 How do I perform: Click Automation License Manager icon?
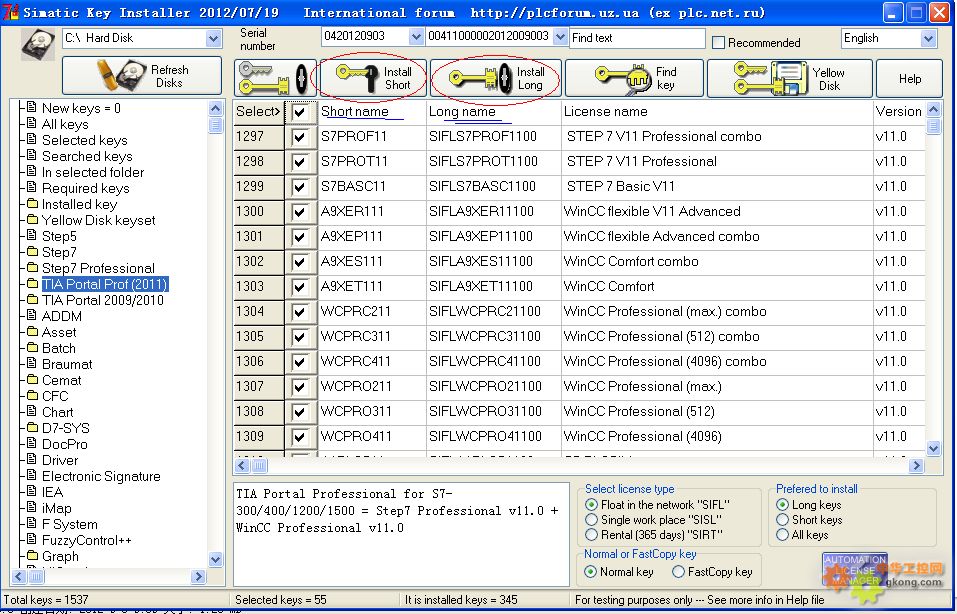tap(854, 571)
